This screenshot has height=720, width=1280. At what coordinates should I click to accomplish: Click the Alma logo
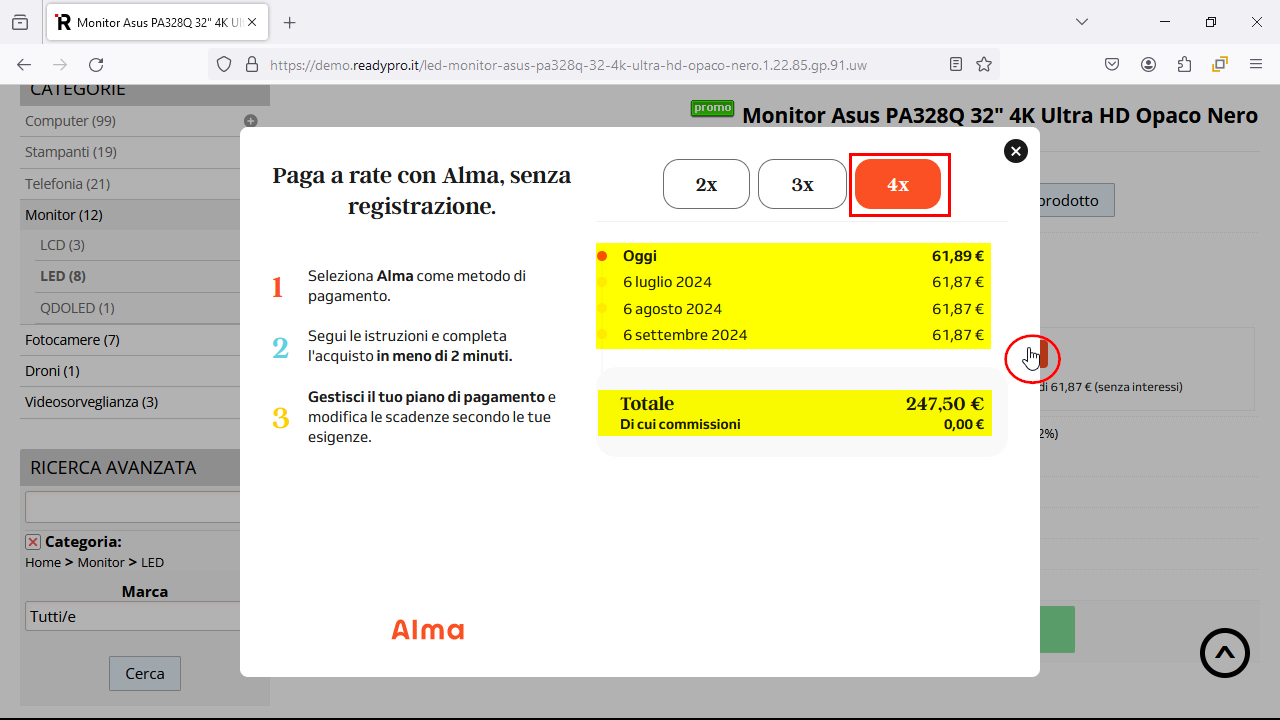click(428, 629)
